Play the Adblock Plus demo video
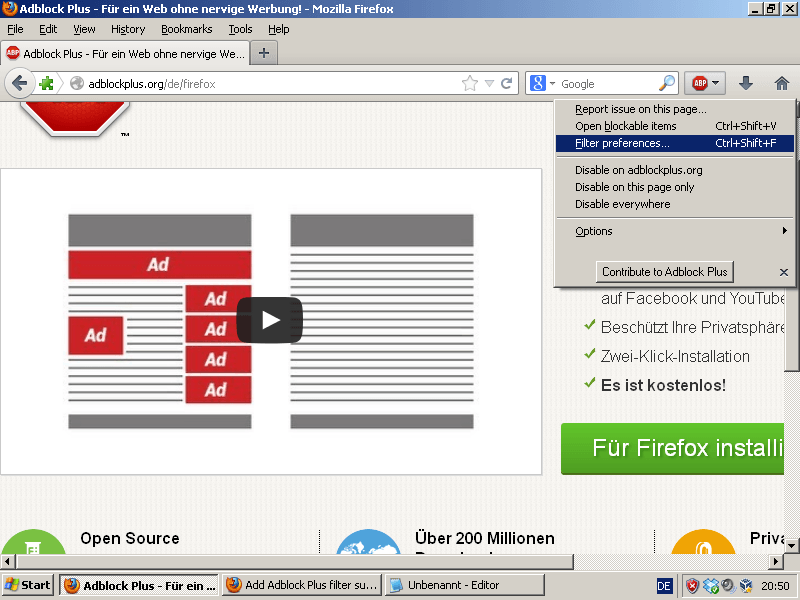The height and width of the screenshot is (600, 800). (x=269, y=320)
